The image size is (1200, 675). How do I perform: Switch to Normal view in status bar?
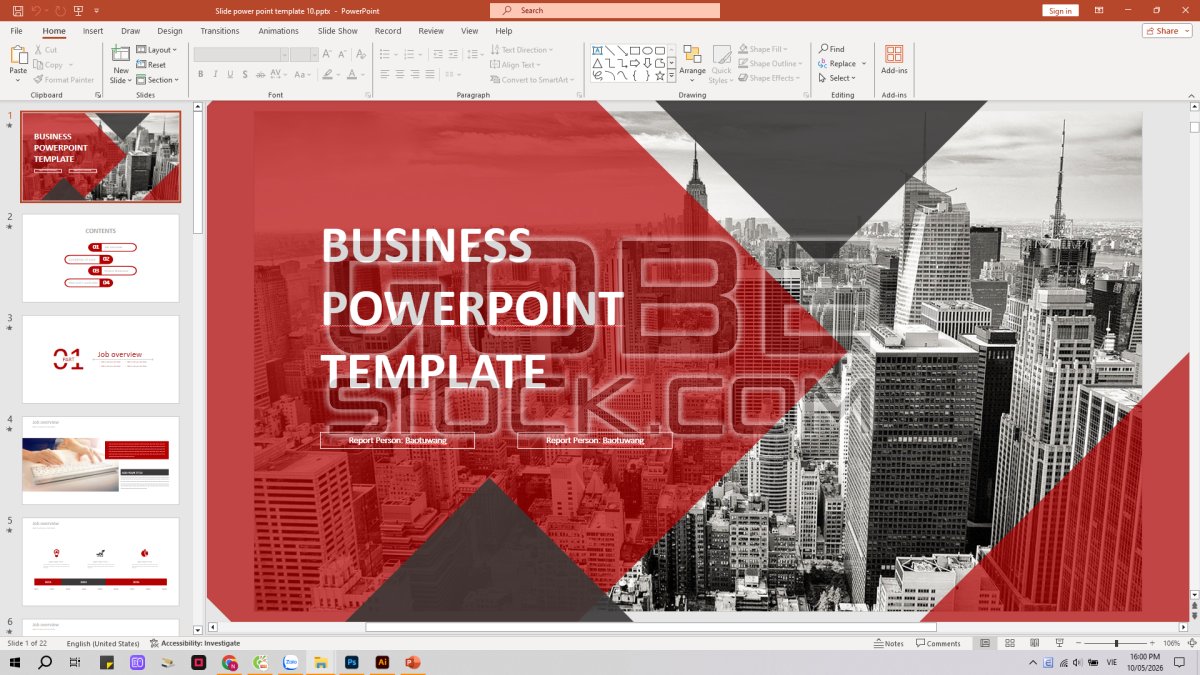click(985, 643)
